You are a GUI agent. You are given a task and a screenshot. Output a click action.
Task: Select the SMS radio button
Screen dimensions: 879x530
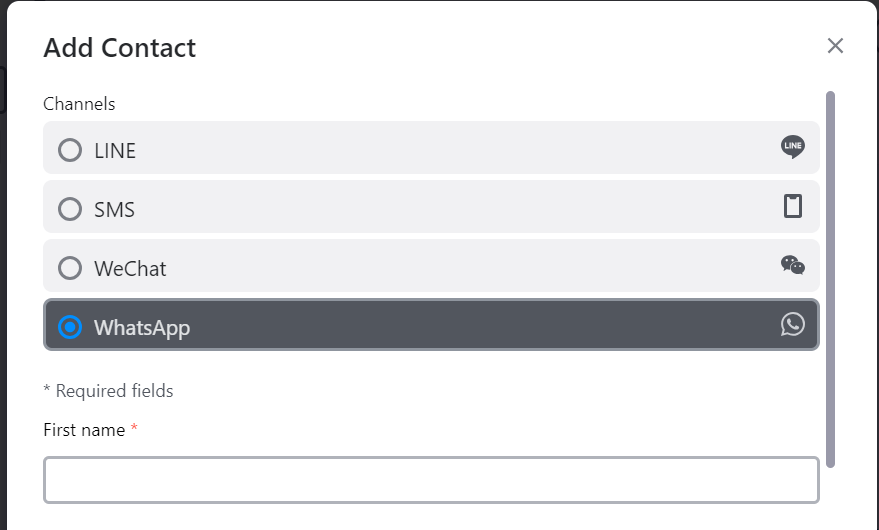click(x=70, y=209)
